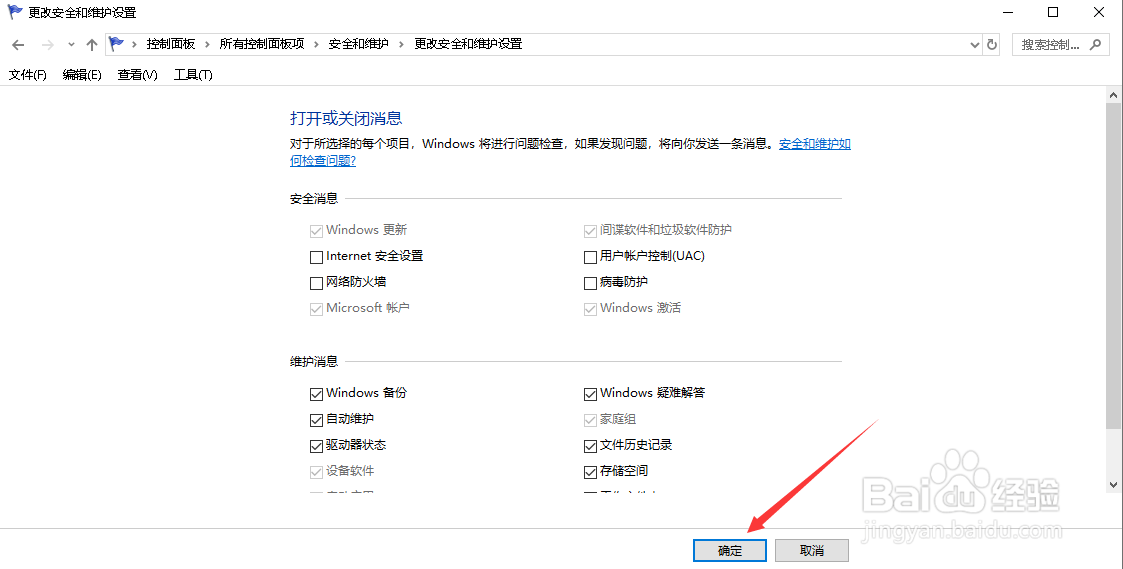The image size is (1123, 569).
Task: Expand chevron after 控制面板 breadcrumb
Action: [x=207, y=44]
